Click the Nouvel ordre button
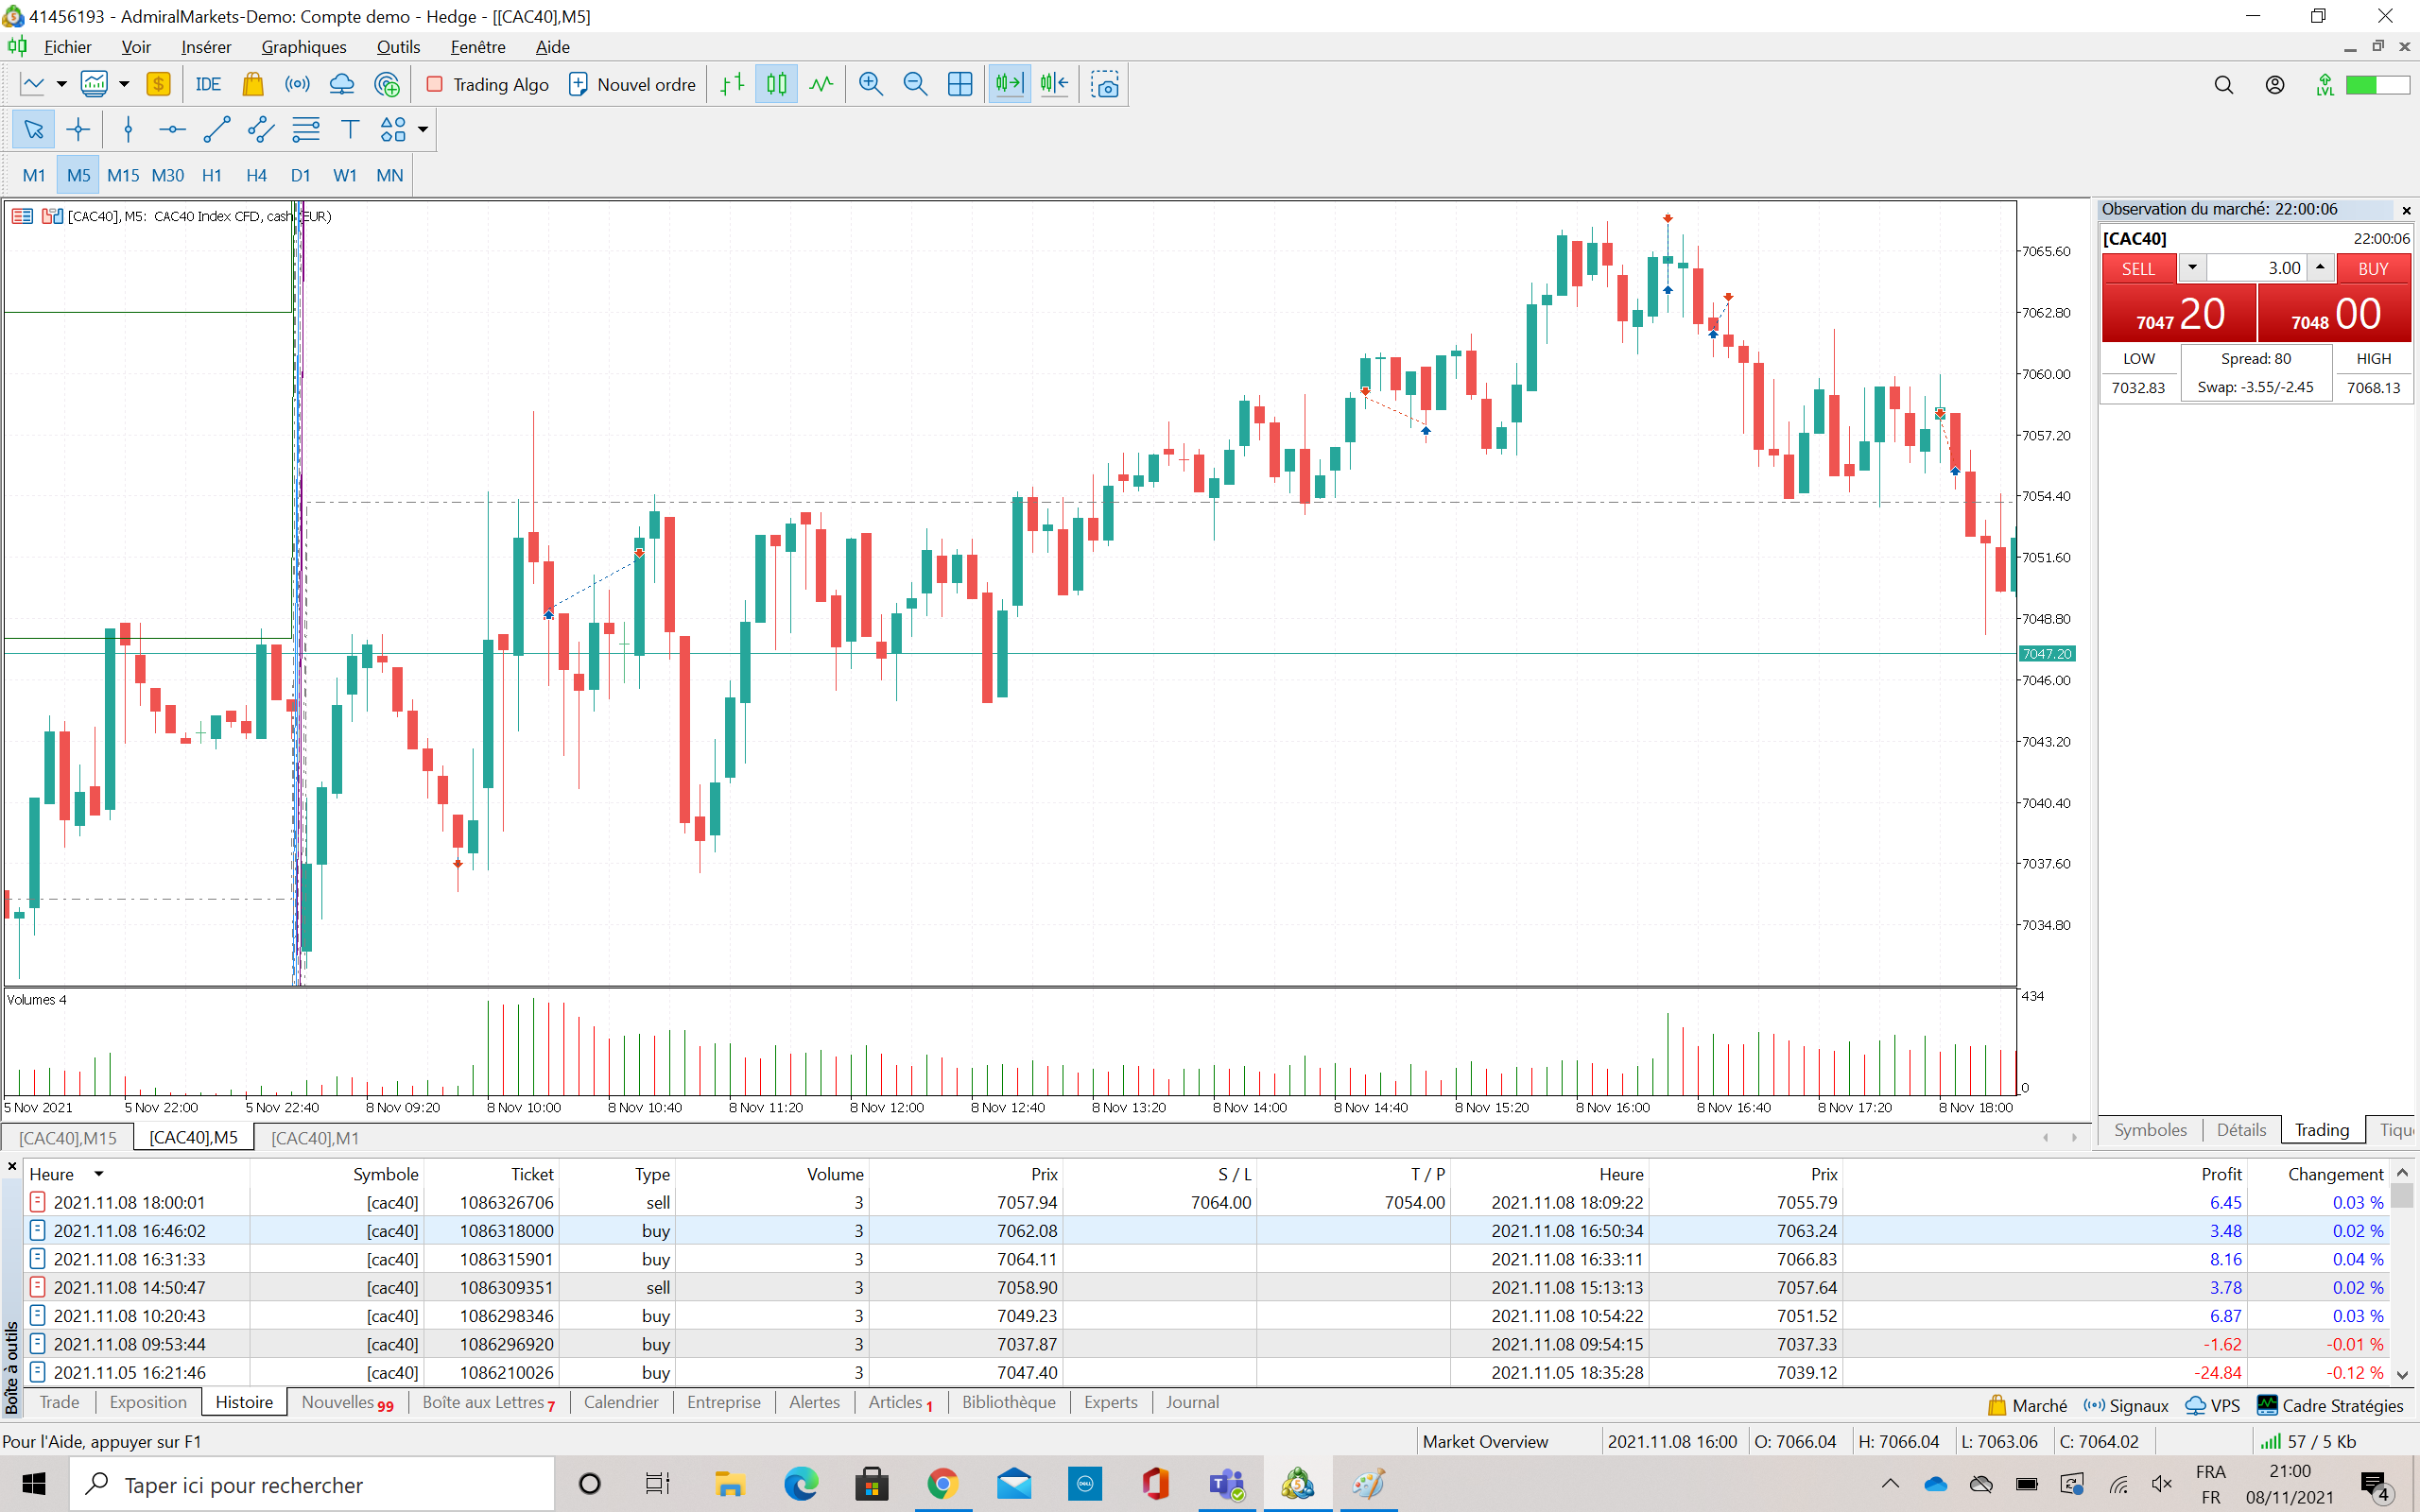Screen dimensions: 2420x1512 pyautogui.click(x=632, y=85)
